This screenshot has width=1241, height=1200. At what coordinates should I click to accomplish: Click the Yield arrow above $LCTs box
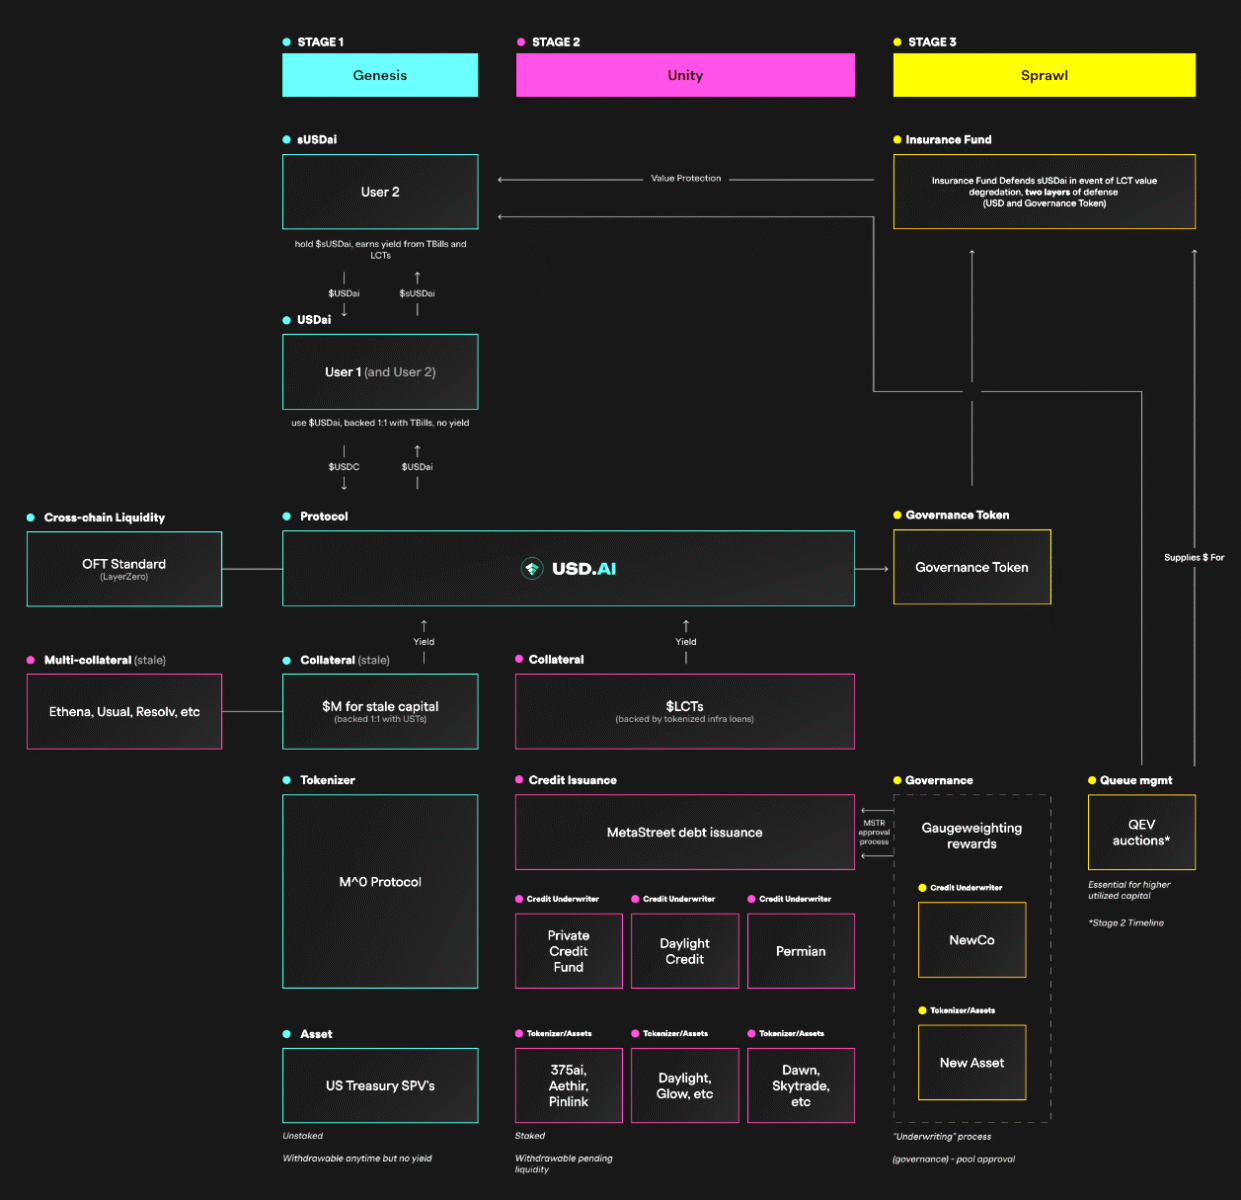click(686, 626)
